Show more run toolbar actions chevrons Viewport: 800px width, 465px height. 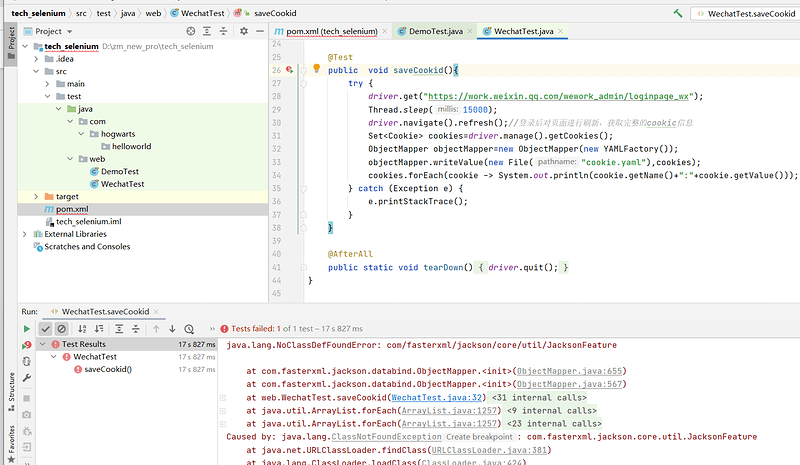[212, 329]
